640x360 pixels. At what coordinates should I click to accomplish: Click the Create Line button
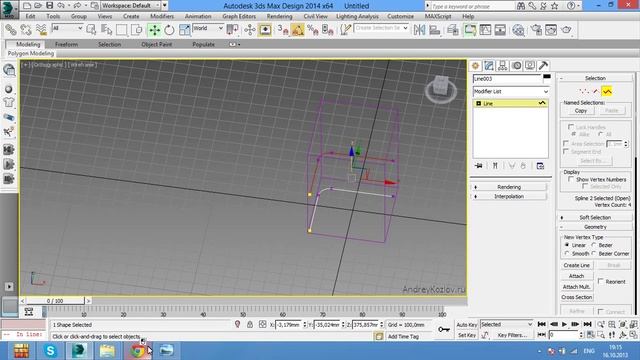click(x=576, y=265)
